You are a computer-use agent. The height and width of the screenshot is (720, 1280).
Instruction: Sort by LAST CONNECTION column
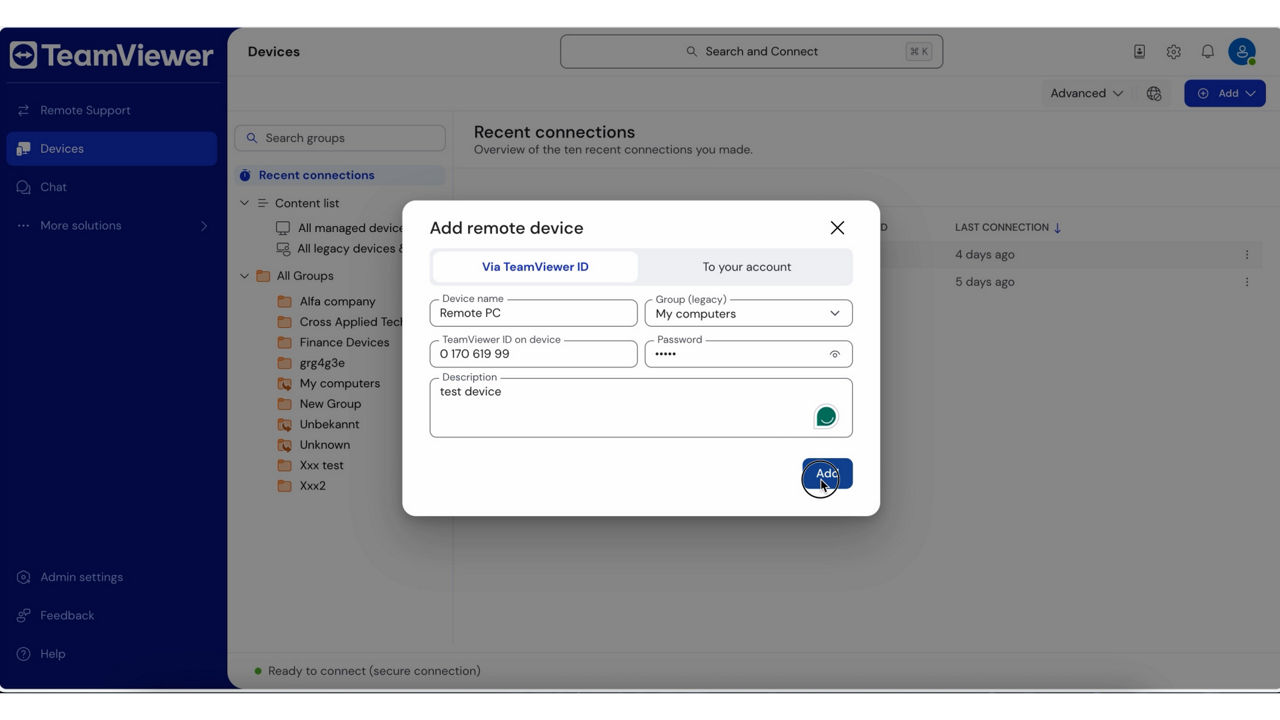click(x=1008, y=228)
